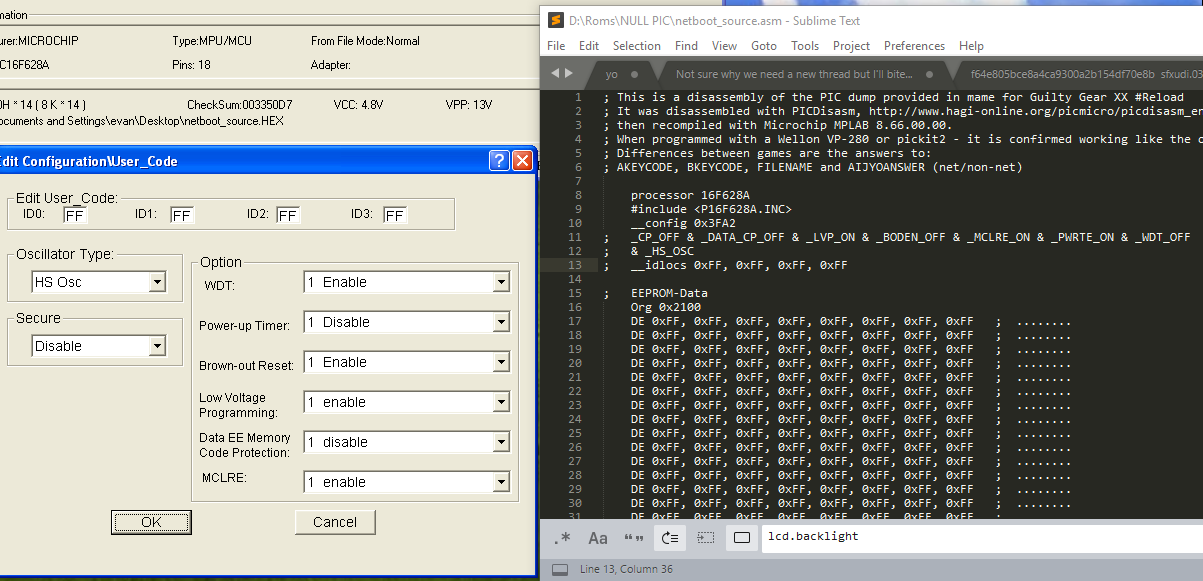Open the WDT option dropdown
1203x581 pixels.
coord(501,283)
